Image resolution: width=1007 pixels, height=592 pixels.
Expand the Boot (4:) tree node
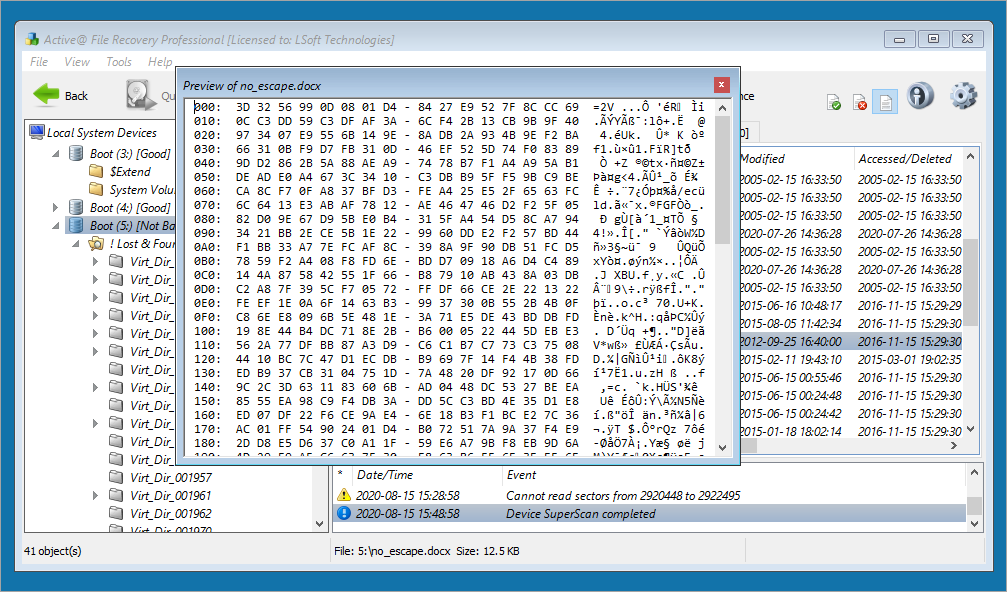56,207
